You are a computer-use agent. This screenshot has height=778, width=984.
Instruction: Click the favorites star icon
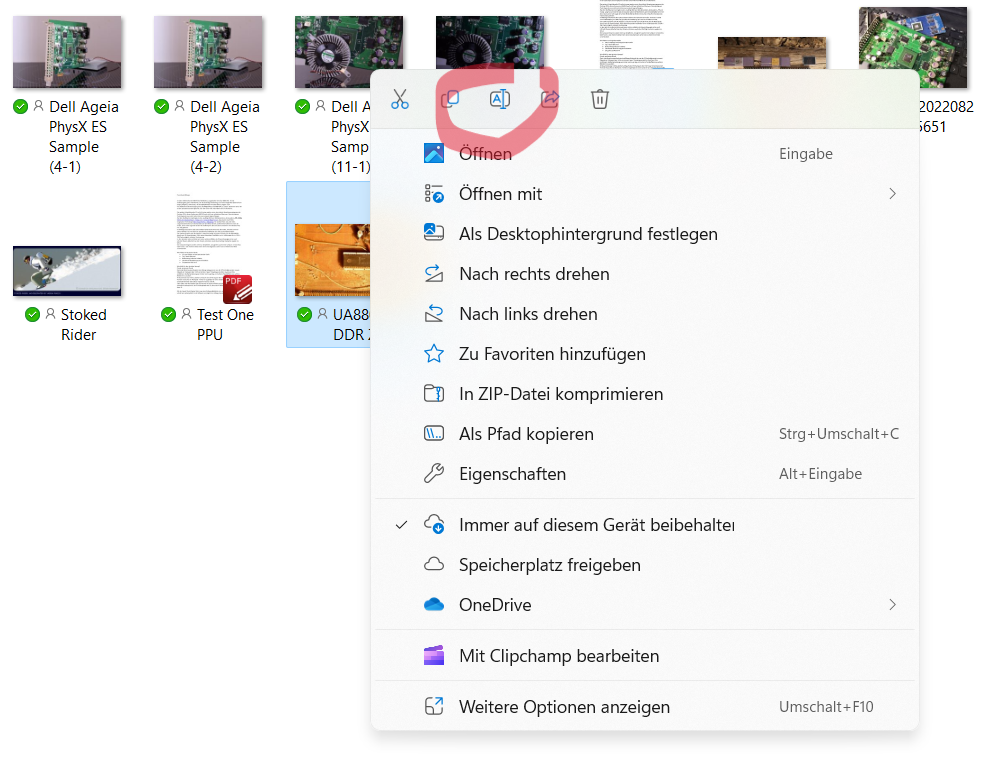(434, 354)
